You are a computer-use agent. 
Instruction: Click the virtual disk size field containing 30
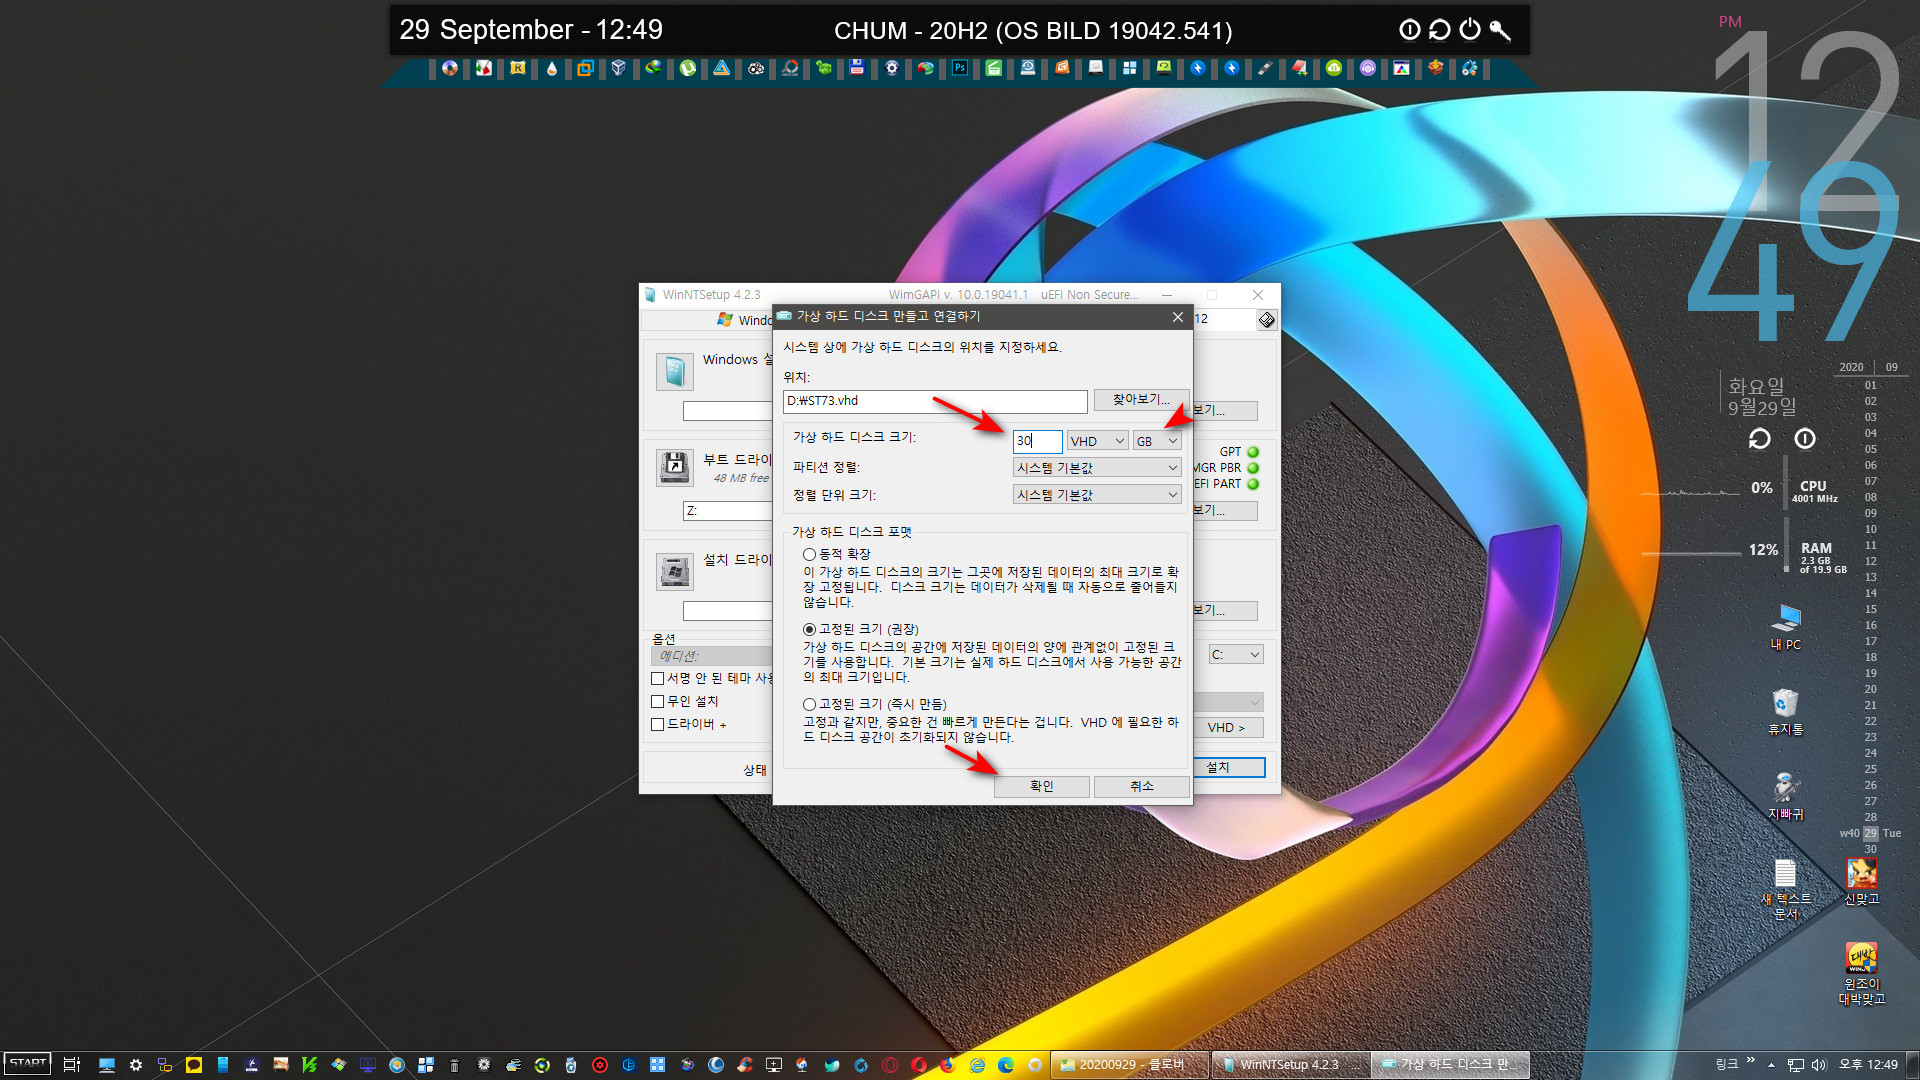point(1037,441)
